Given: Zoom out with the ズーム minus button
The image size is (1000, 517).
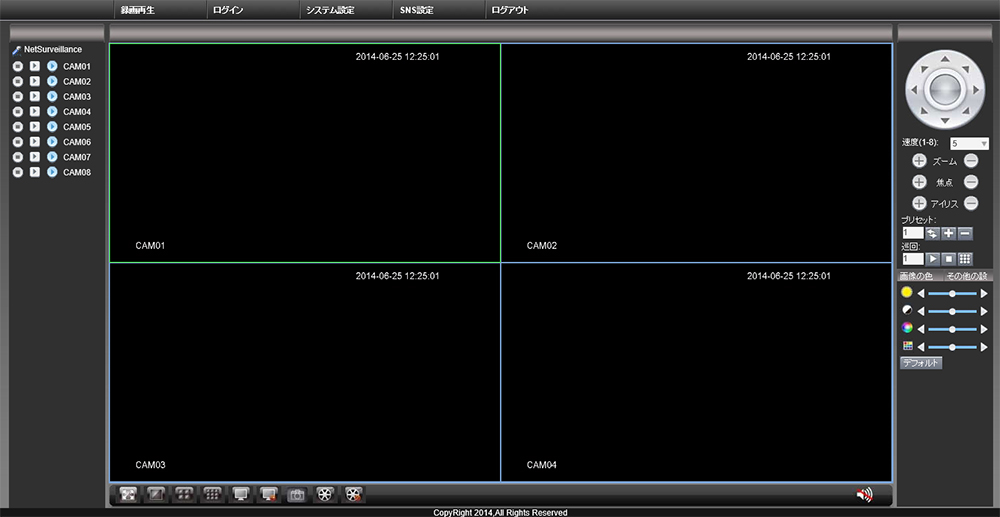Looking at the screenshot, I should 971,161.
